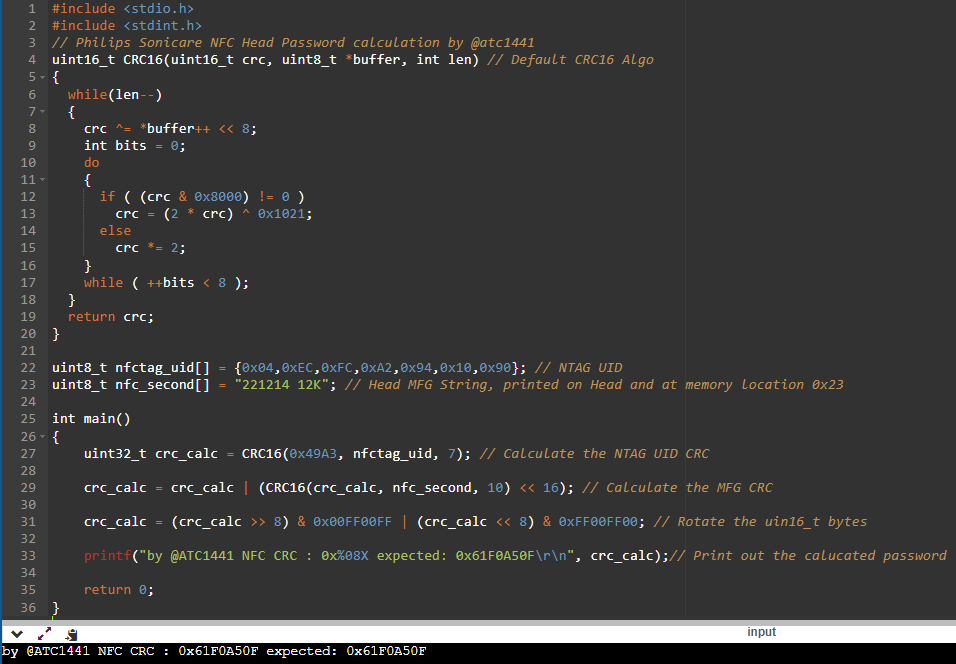This screenshot has width=956, height=664.
Task: Place cursor on #include <stdint.h>
Action: [127, 26]
